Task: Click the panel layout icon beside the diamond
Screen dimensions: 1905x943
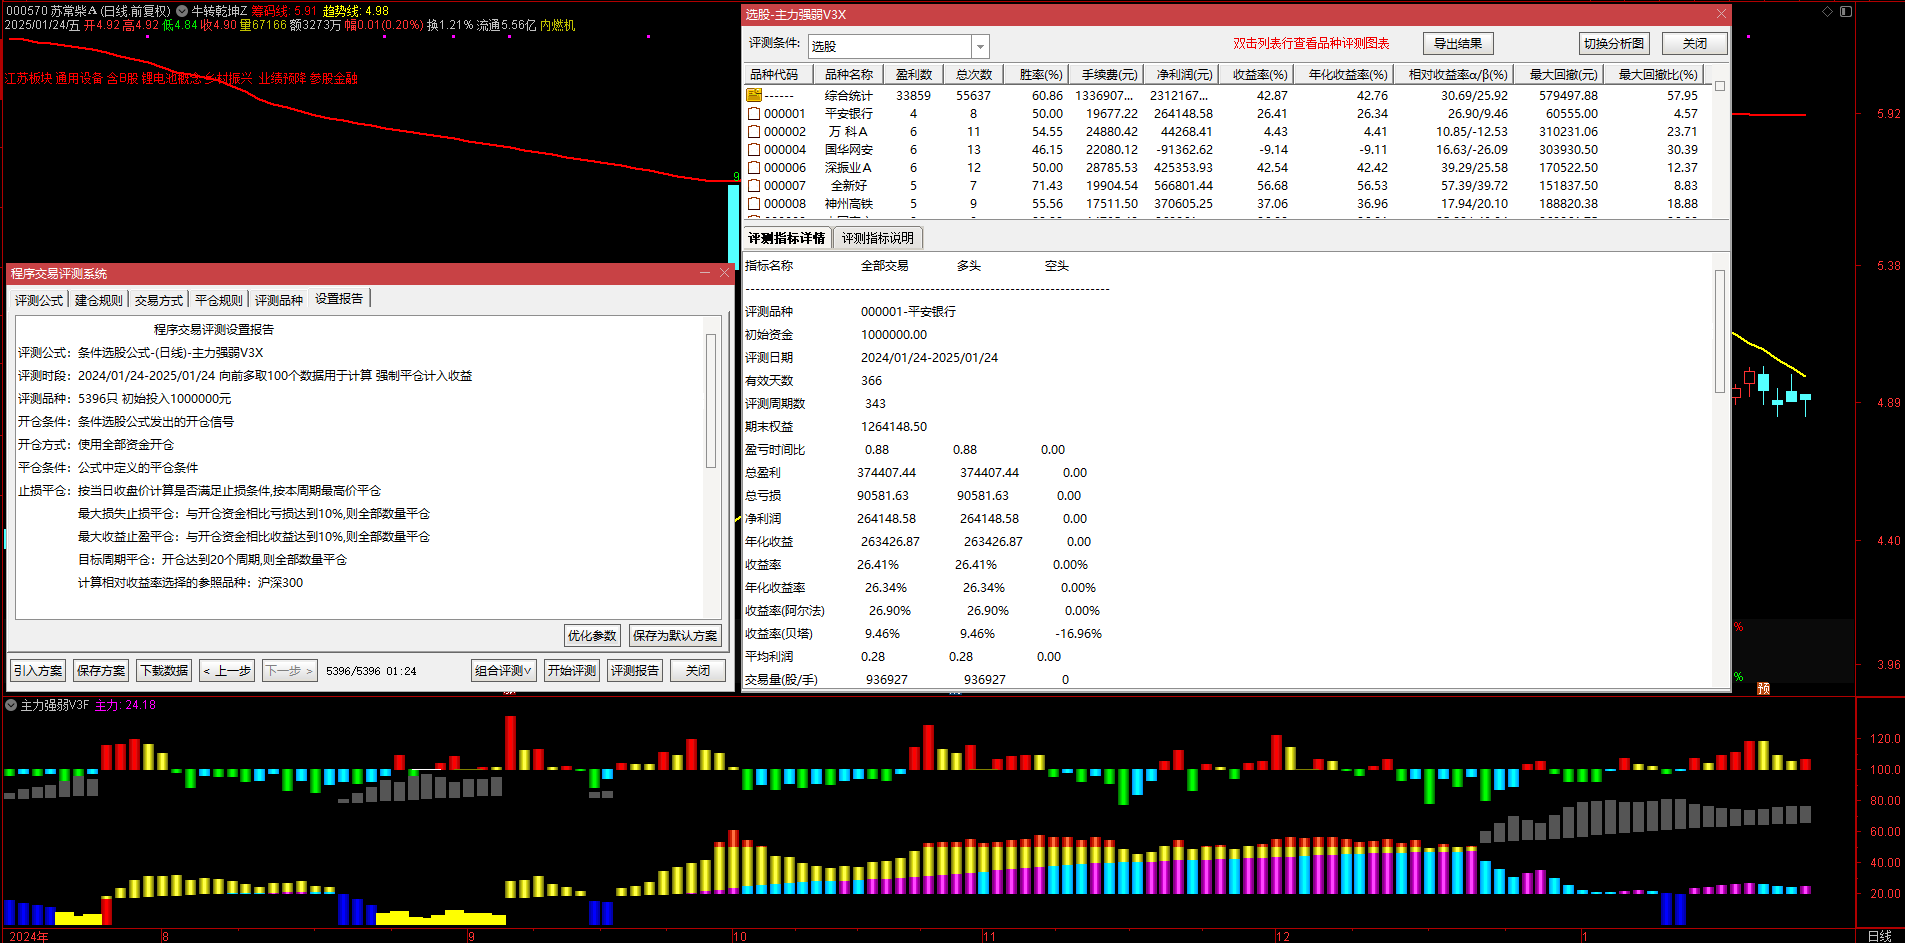Action: [1846, 11]
